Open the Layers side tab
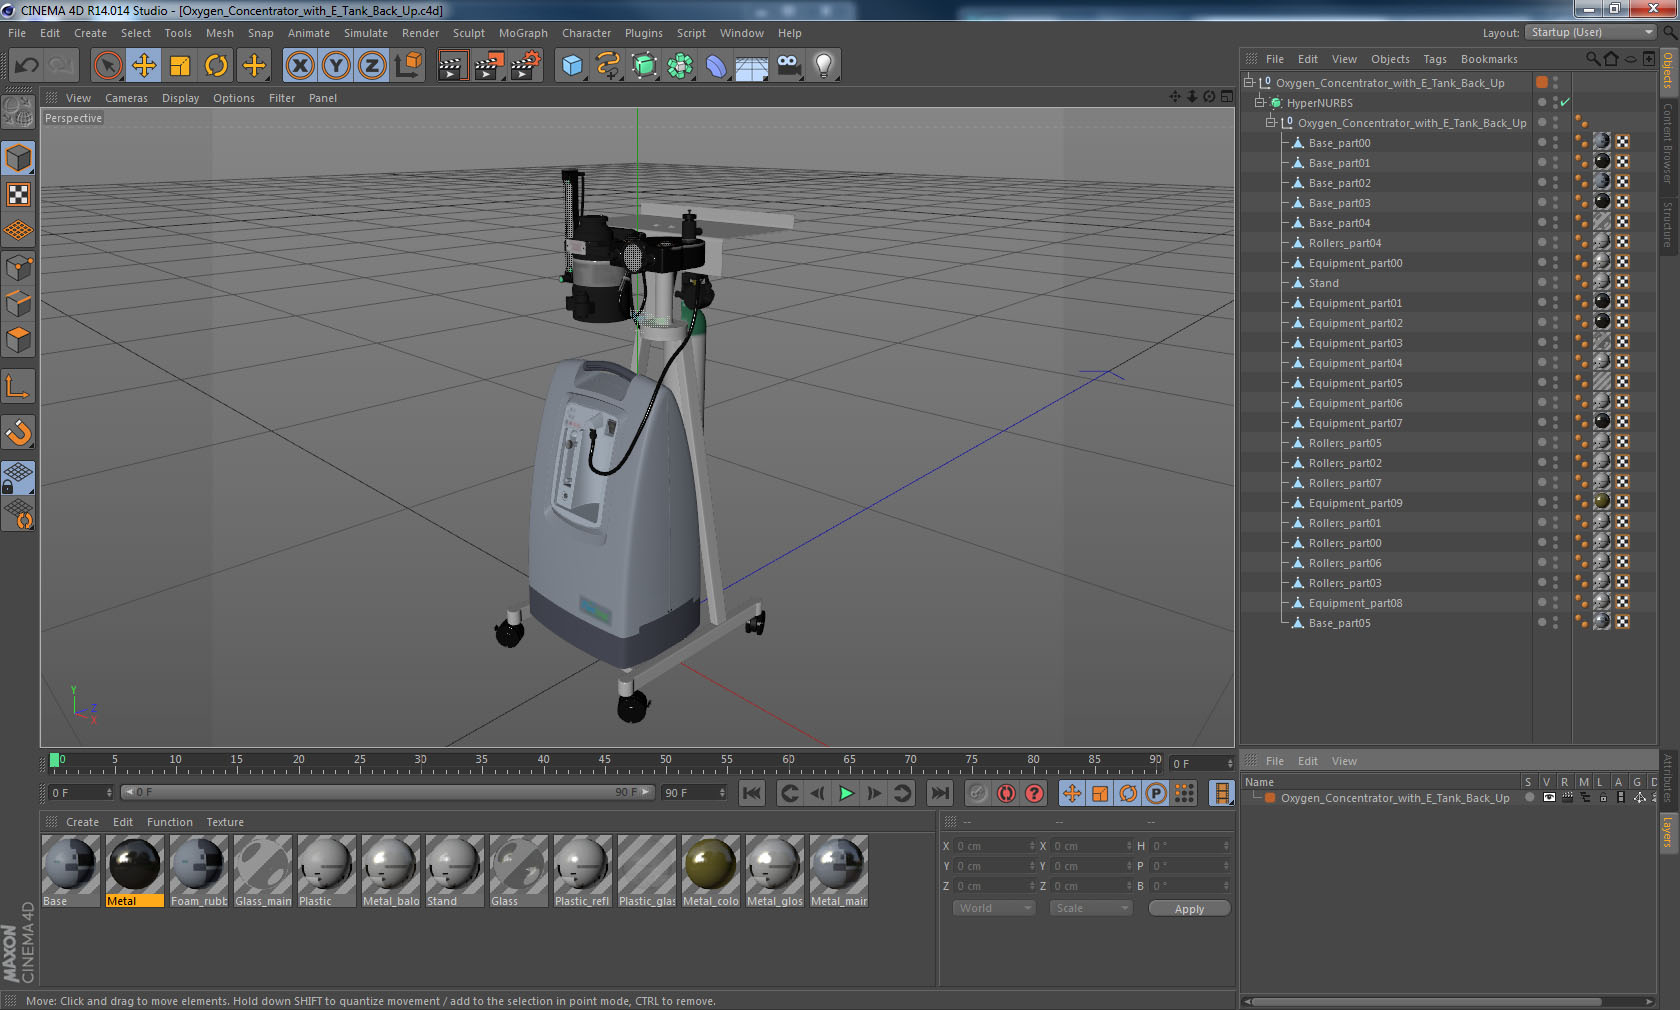 [1668, 832]
